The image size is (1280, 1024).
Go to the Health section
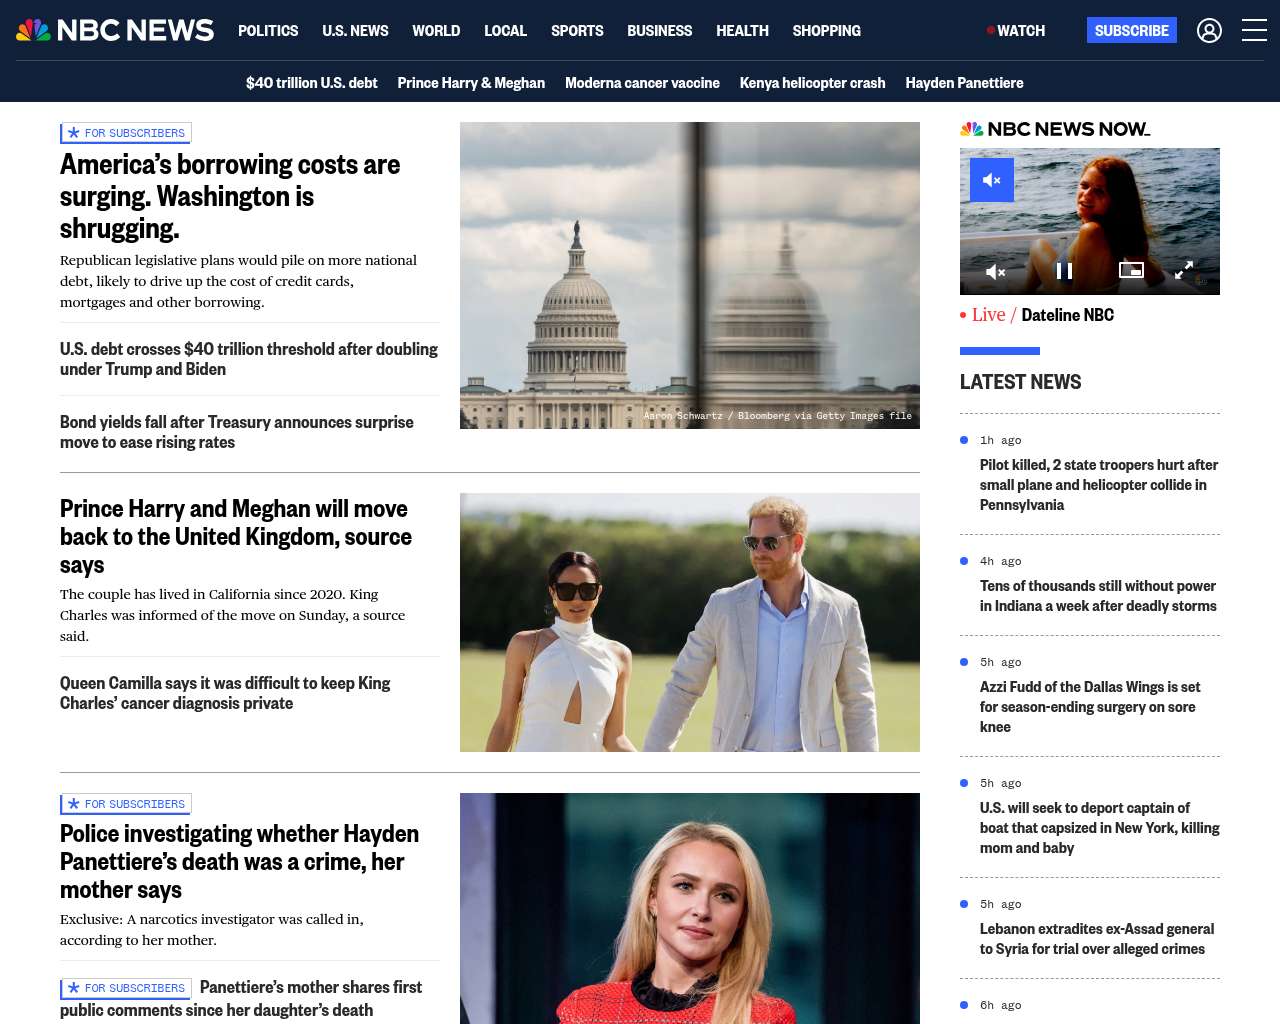742,31
